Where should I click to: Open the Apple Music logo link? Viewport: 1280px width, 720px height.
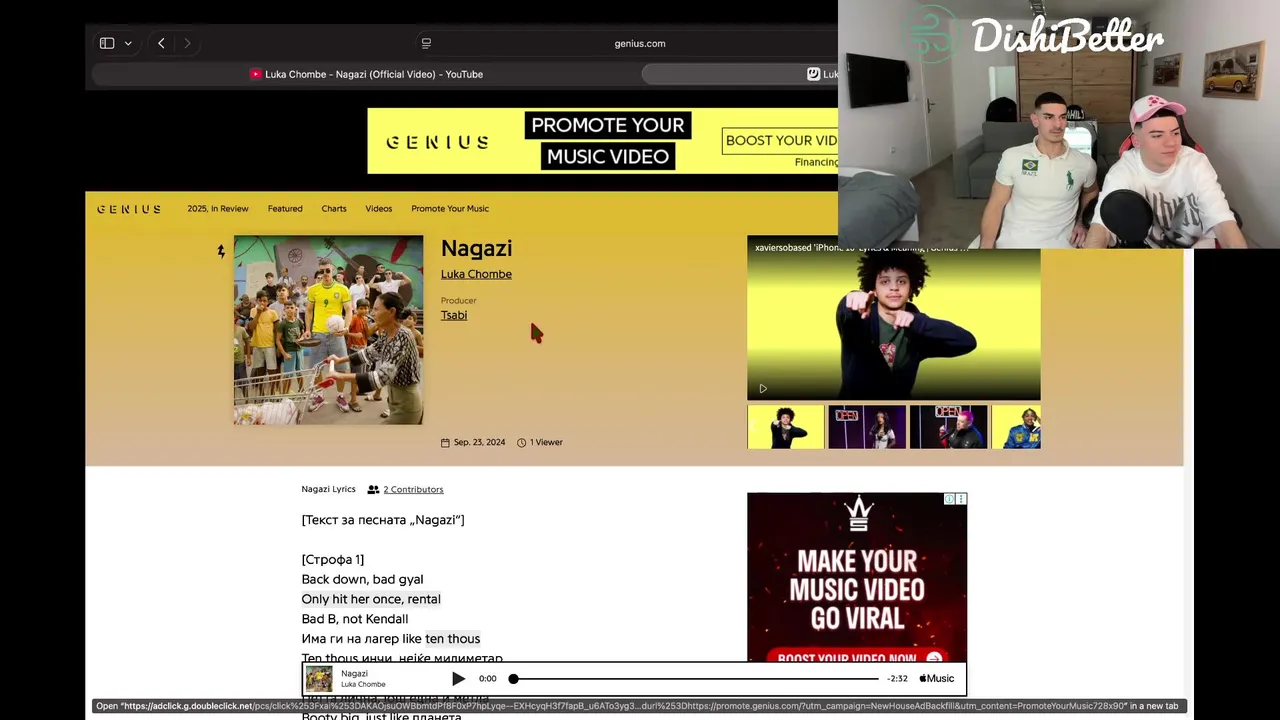937,678
